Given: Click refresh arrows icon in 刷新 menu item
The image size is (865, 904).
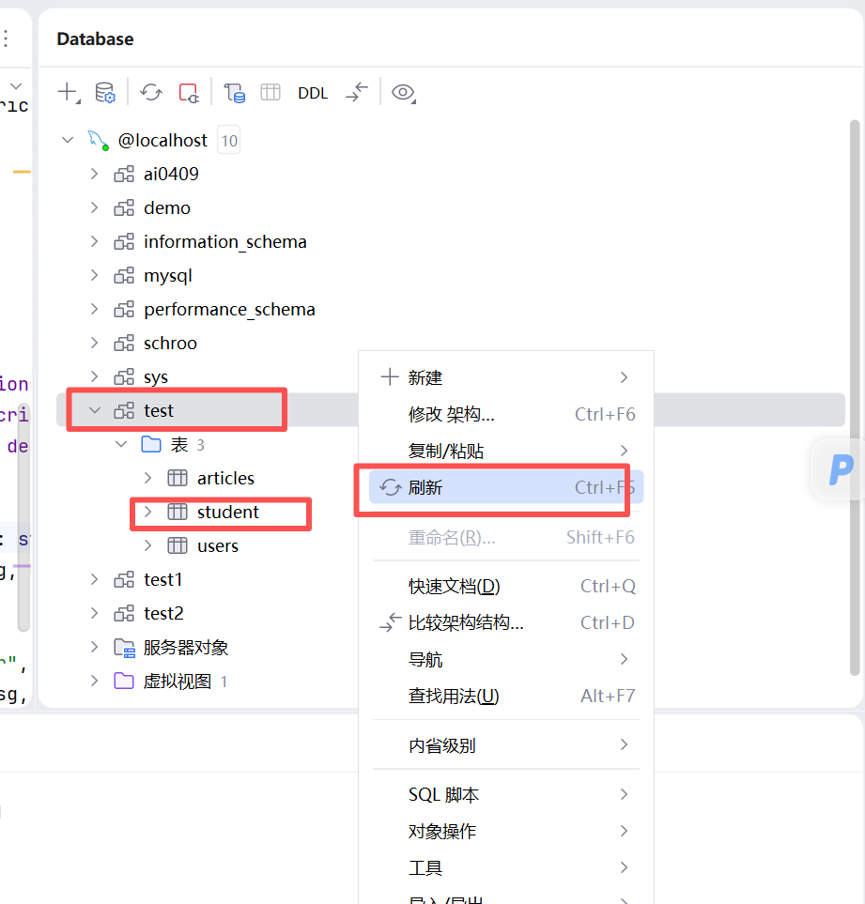Looking at the screenshot, I should pos(390,487).
